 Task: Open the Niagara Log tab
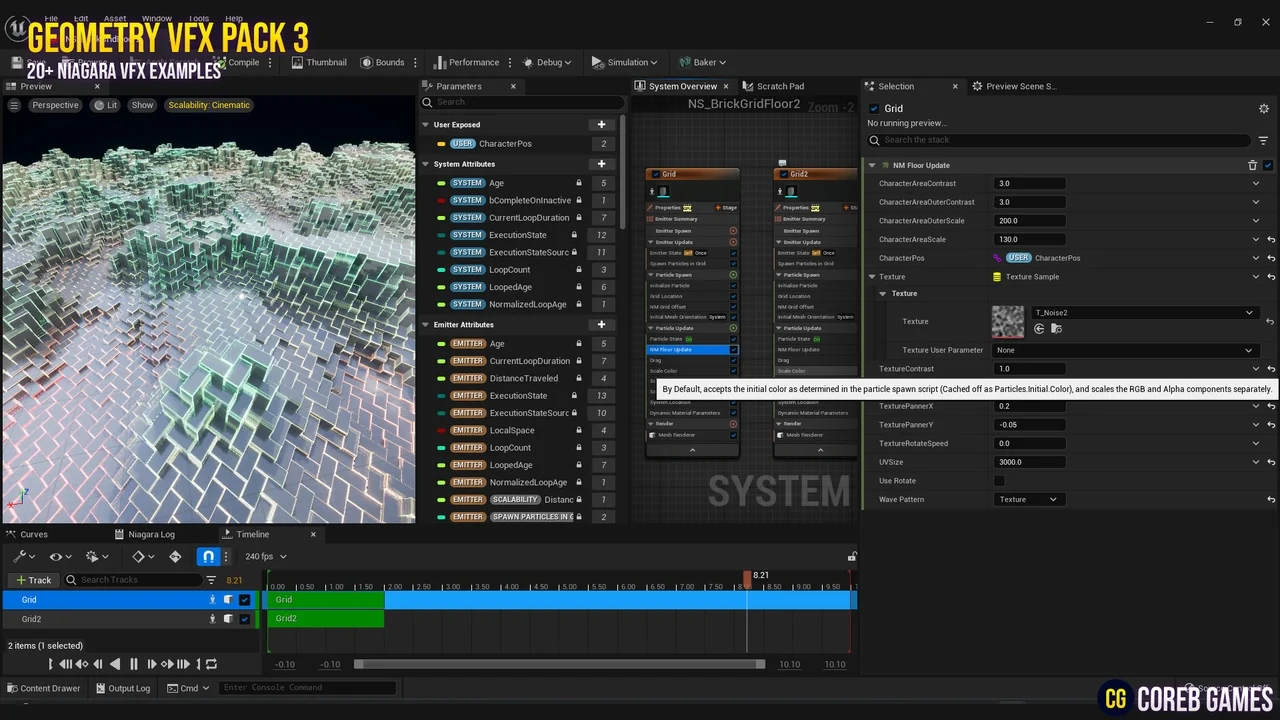click(x=150, y=534)
